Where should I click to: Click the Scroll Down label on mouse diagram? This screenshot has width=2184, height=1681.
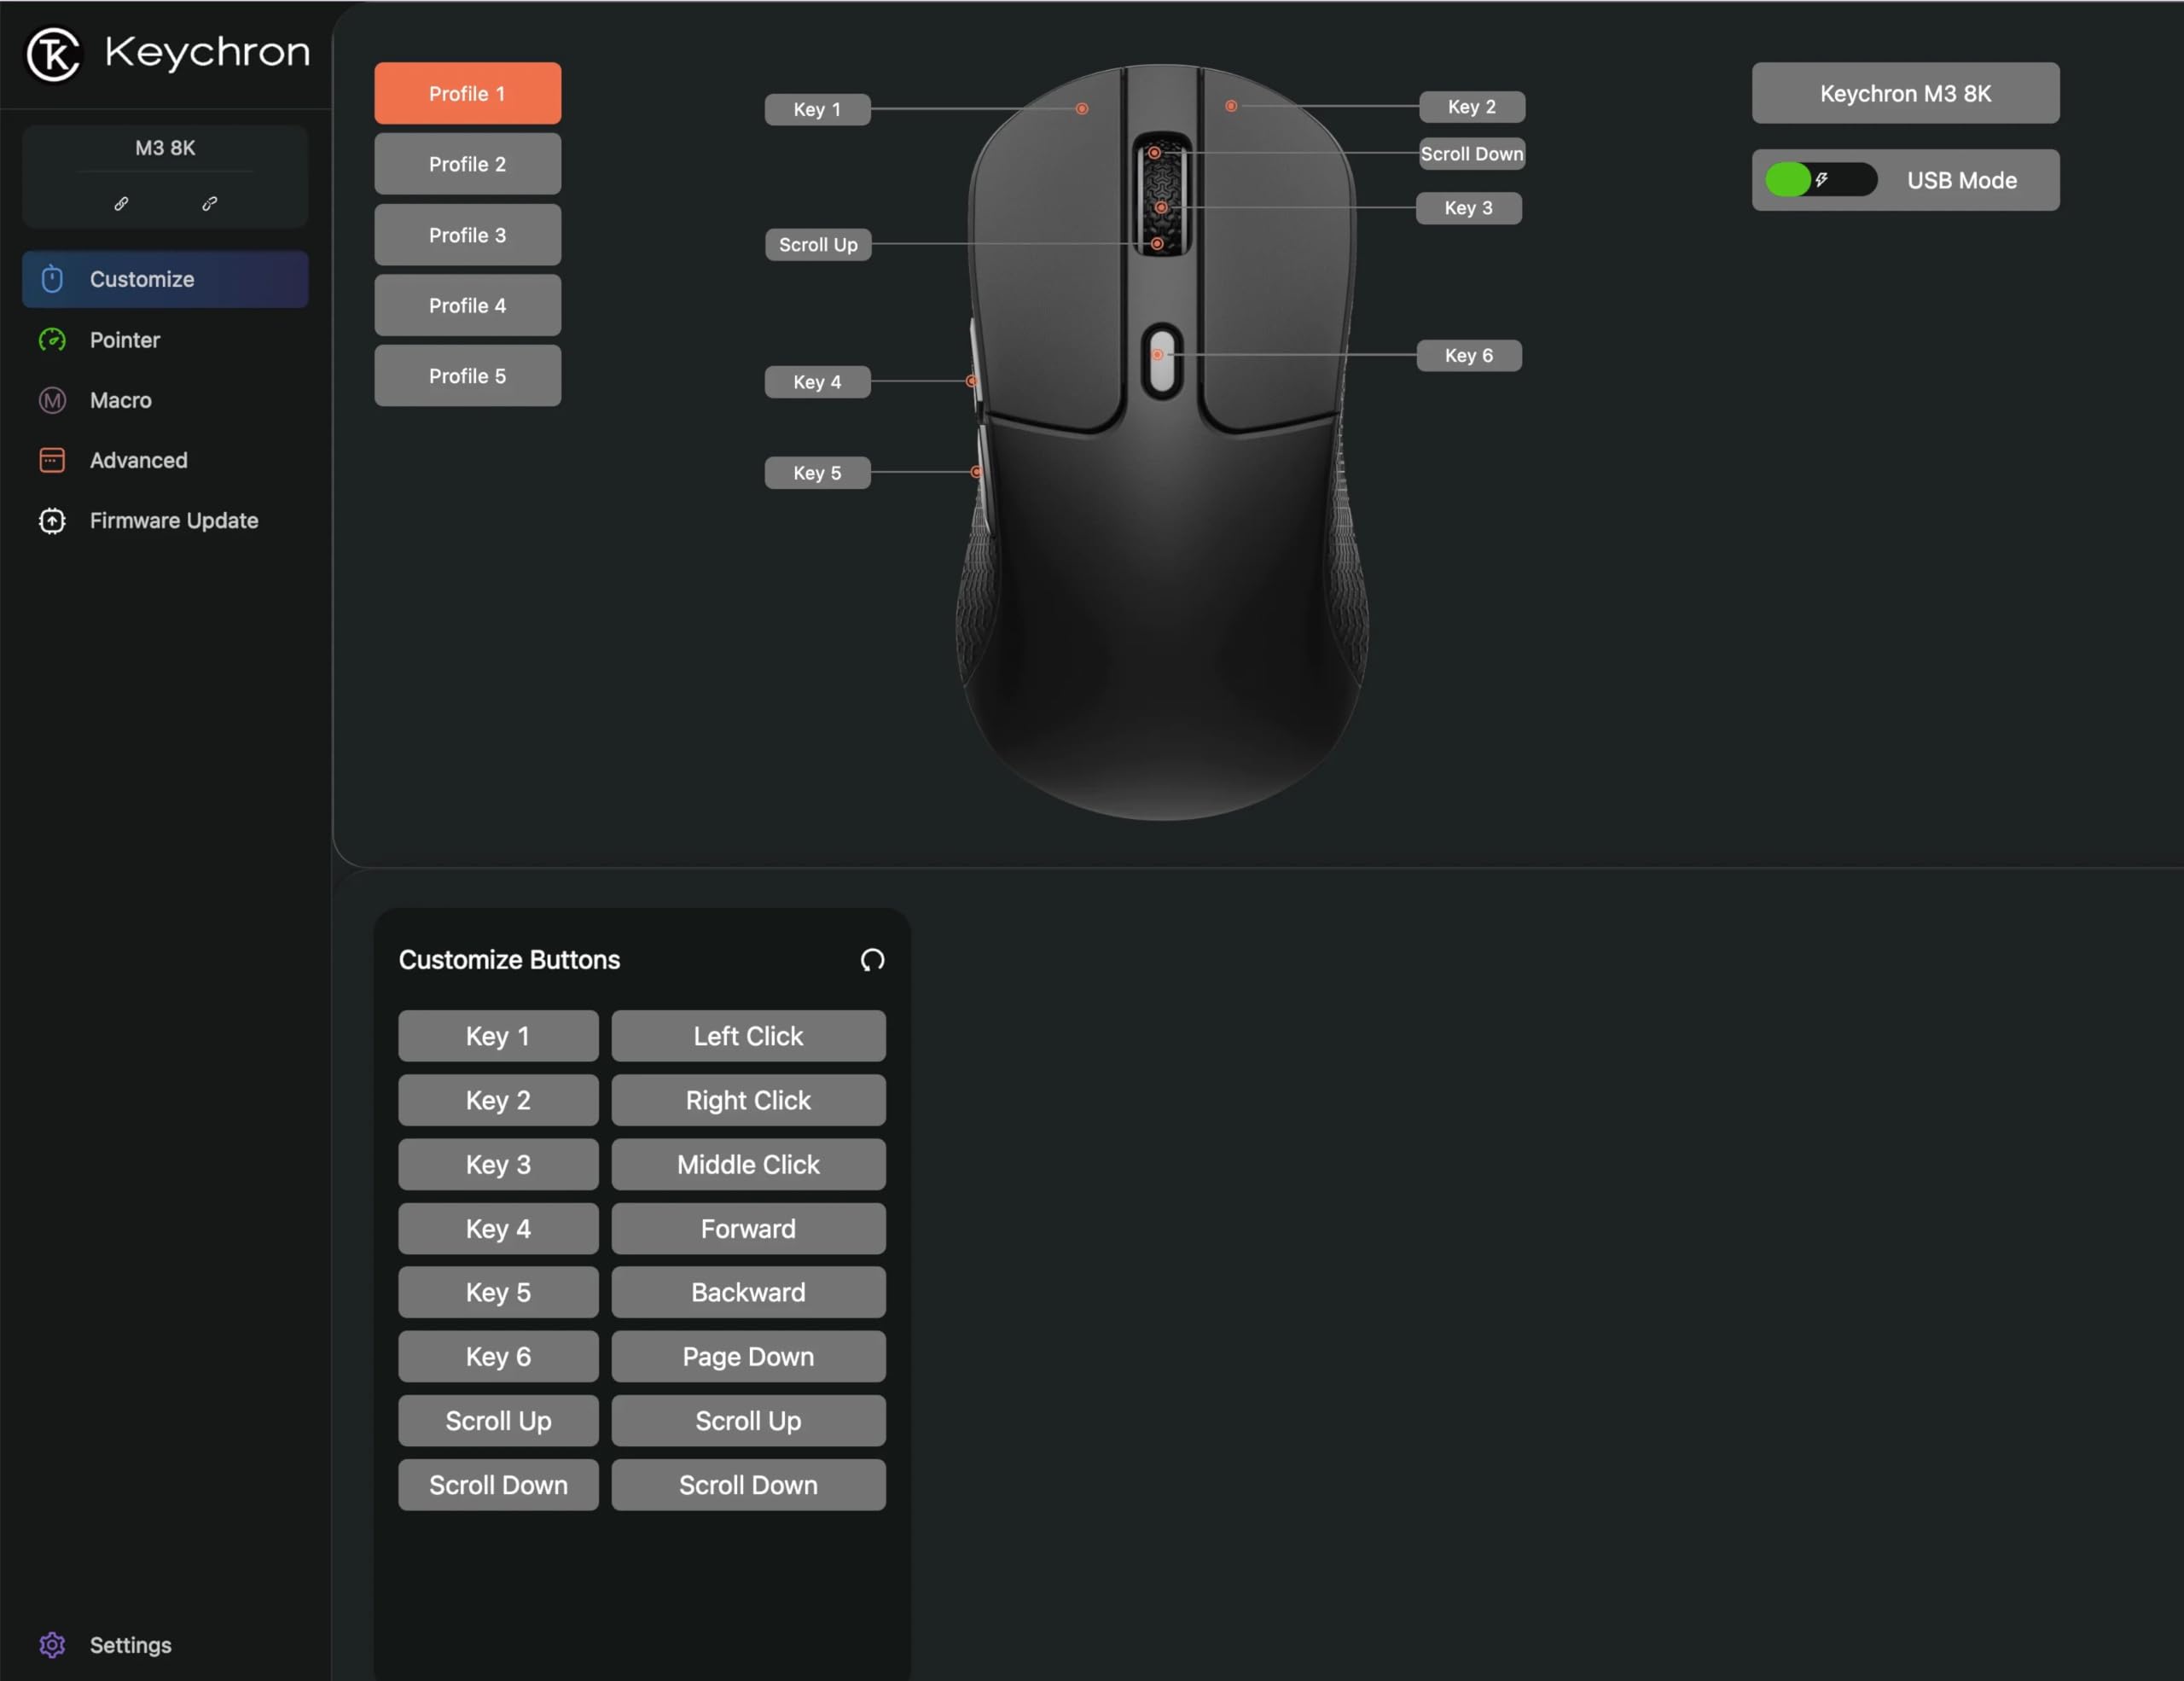[1472, 154]
